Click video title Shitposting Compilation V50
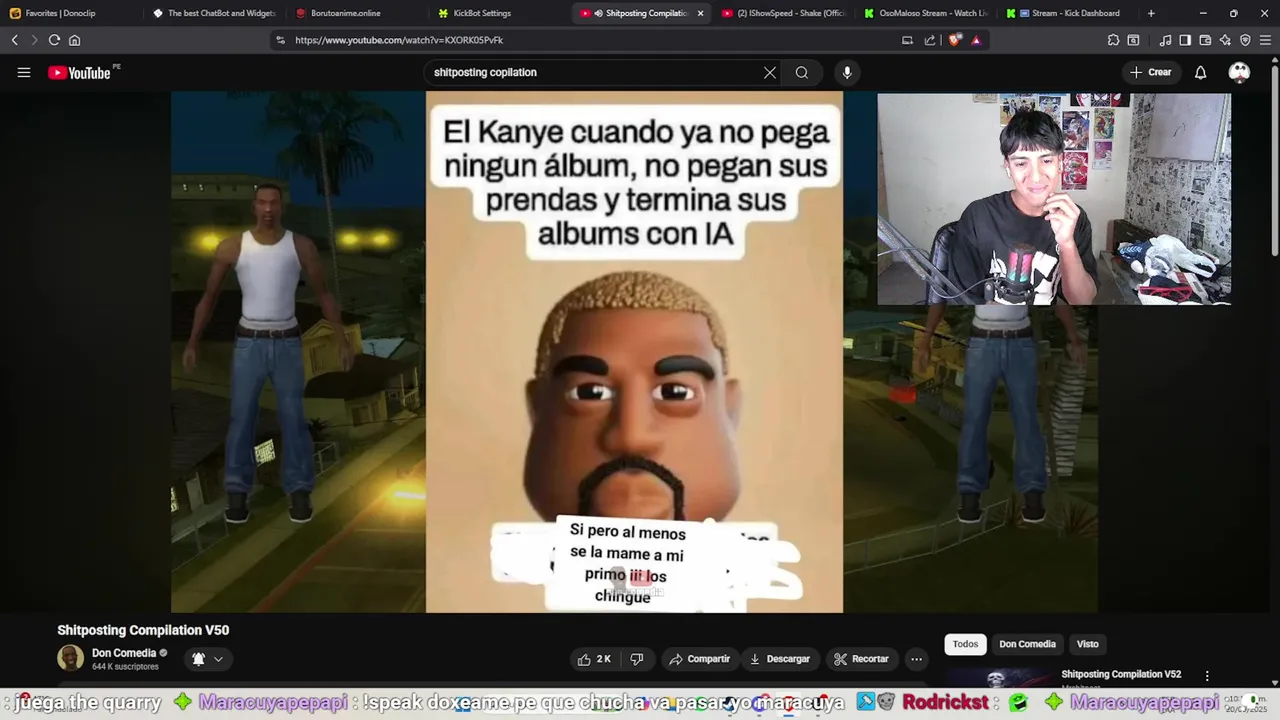The image size is (1280, 720). [143, 630]
